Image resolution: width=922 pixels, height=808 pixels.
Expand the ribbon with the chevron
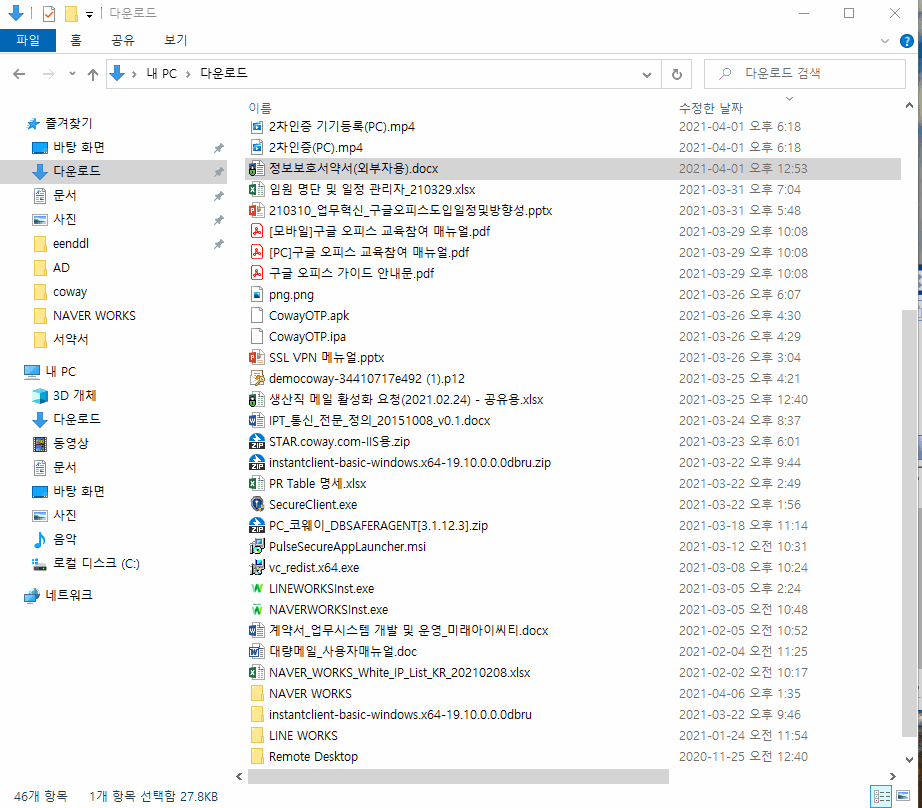pos(884,41)
